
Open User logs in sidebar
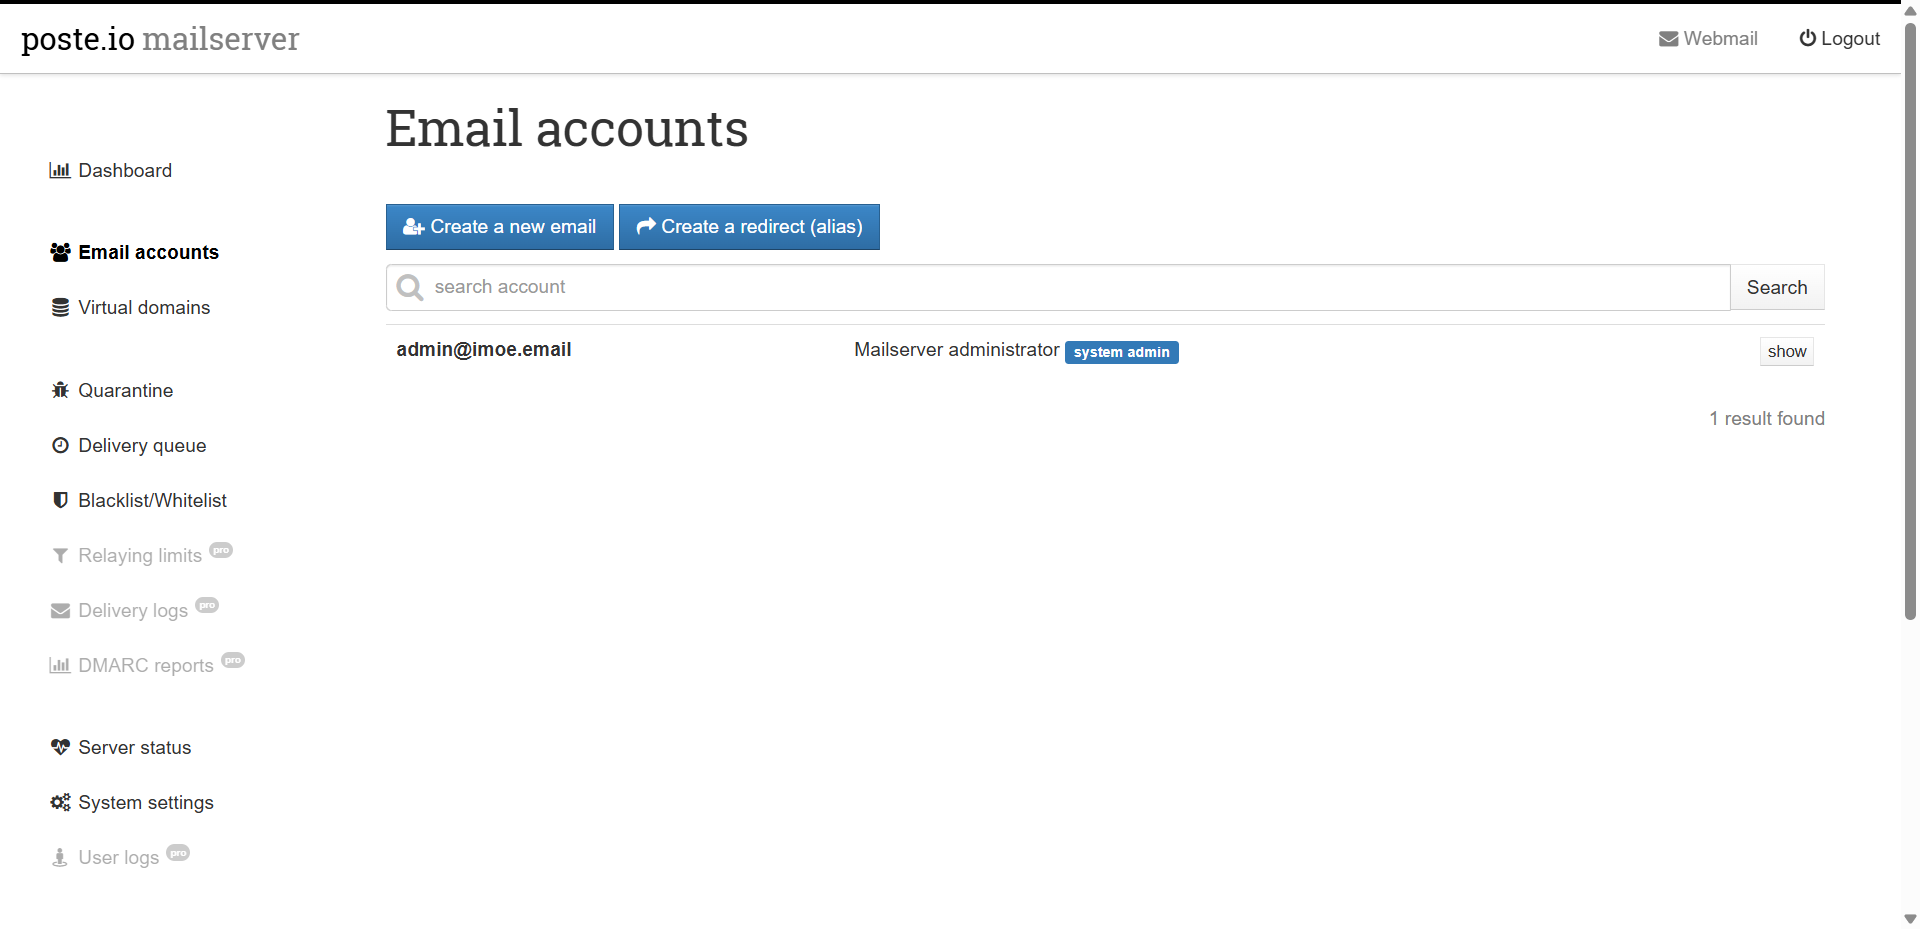click(x=118, y=858)
